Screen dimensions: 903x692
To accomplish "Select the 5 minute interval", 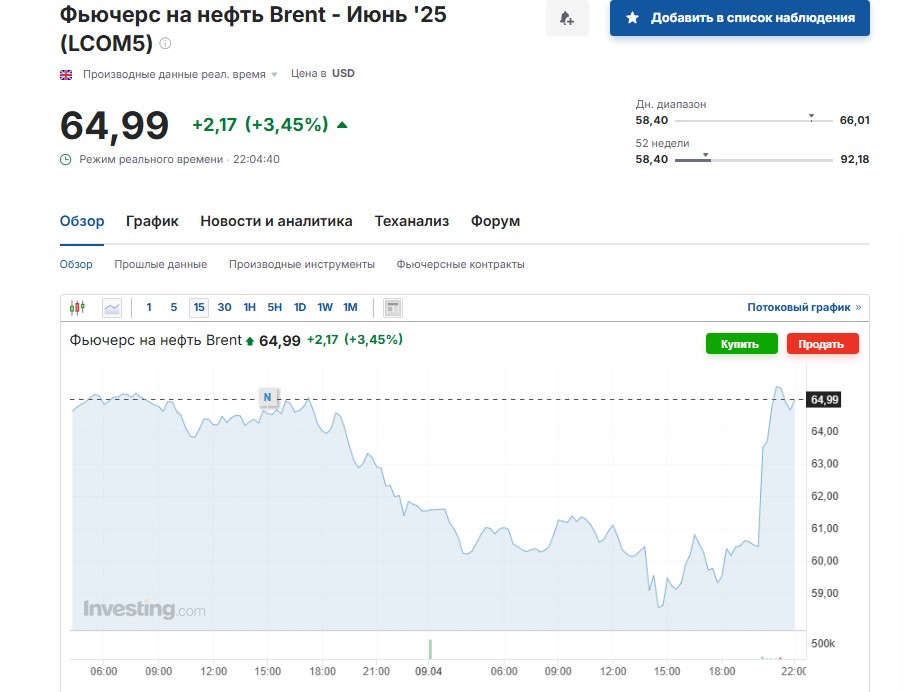I will (174, 307).
